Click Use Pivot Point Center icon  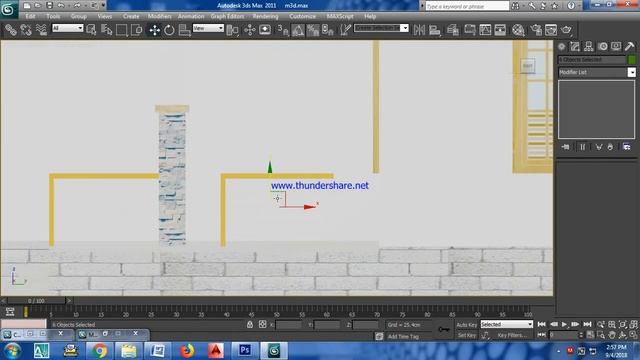pos(232,30)
